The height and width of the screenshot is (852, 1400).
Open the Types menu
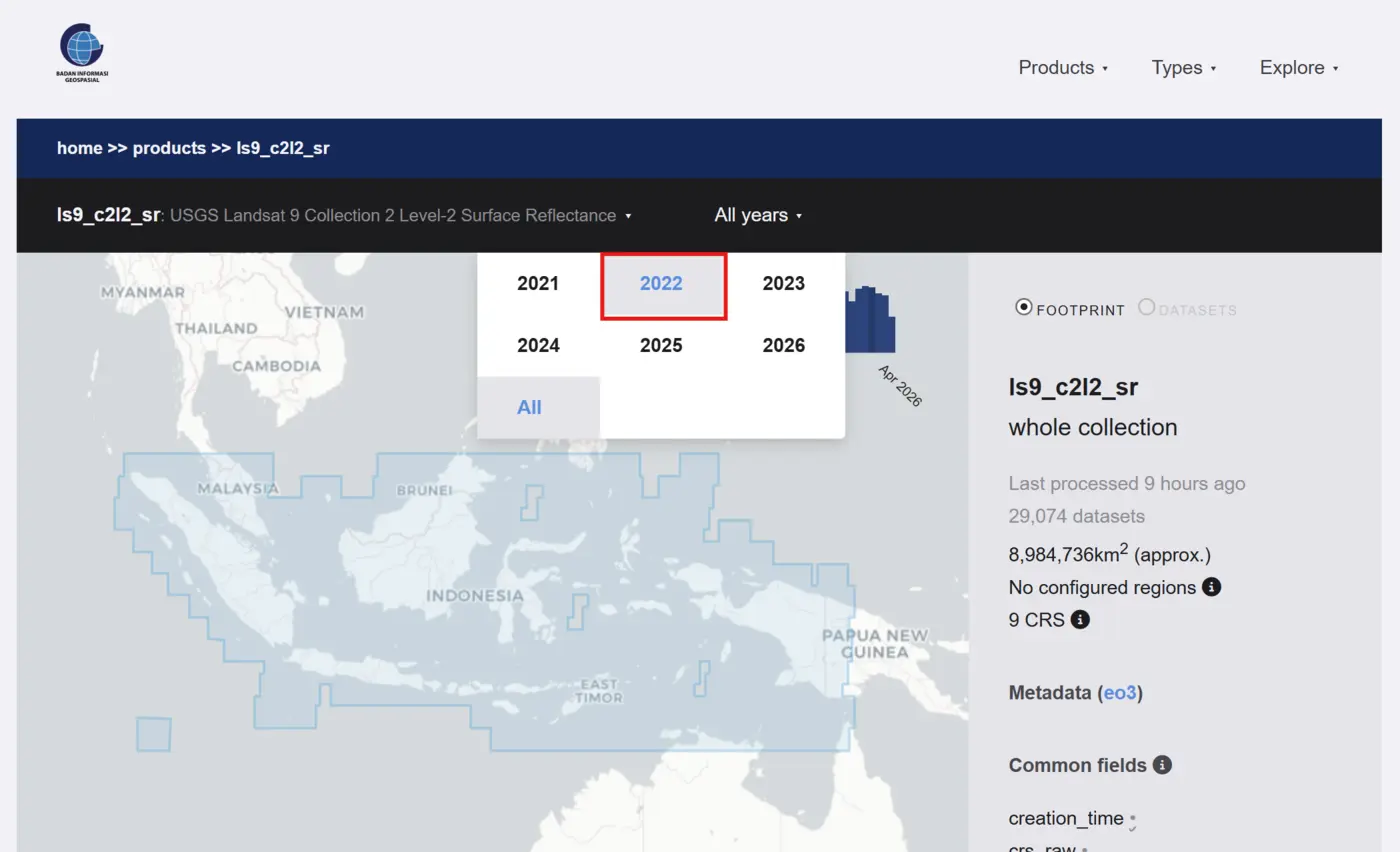coord(1184,68)
